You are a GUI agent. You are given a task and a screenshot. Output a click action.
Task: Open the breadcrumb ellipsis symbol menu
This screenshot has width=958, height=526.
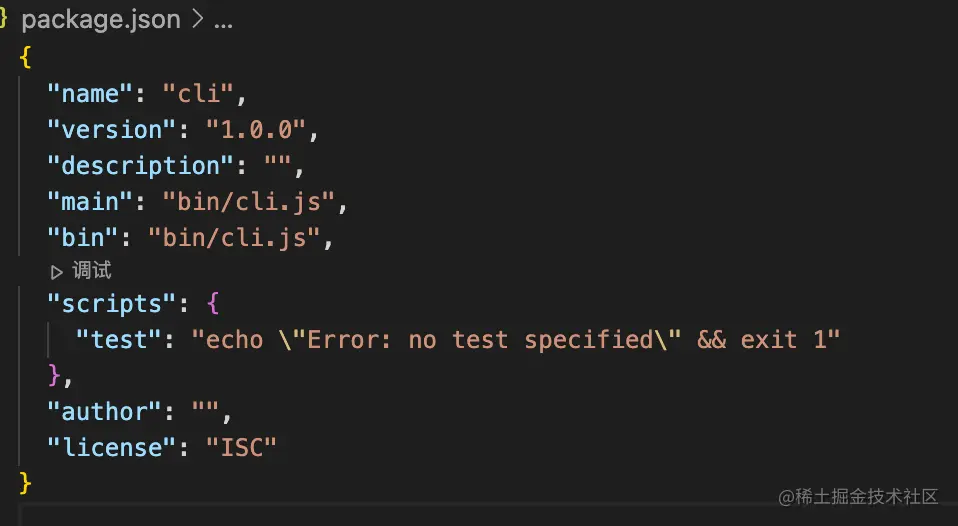(x=223, y=24)
